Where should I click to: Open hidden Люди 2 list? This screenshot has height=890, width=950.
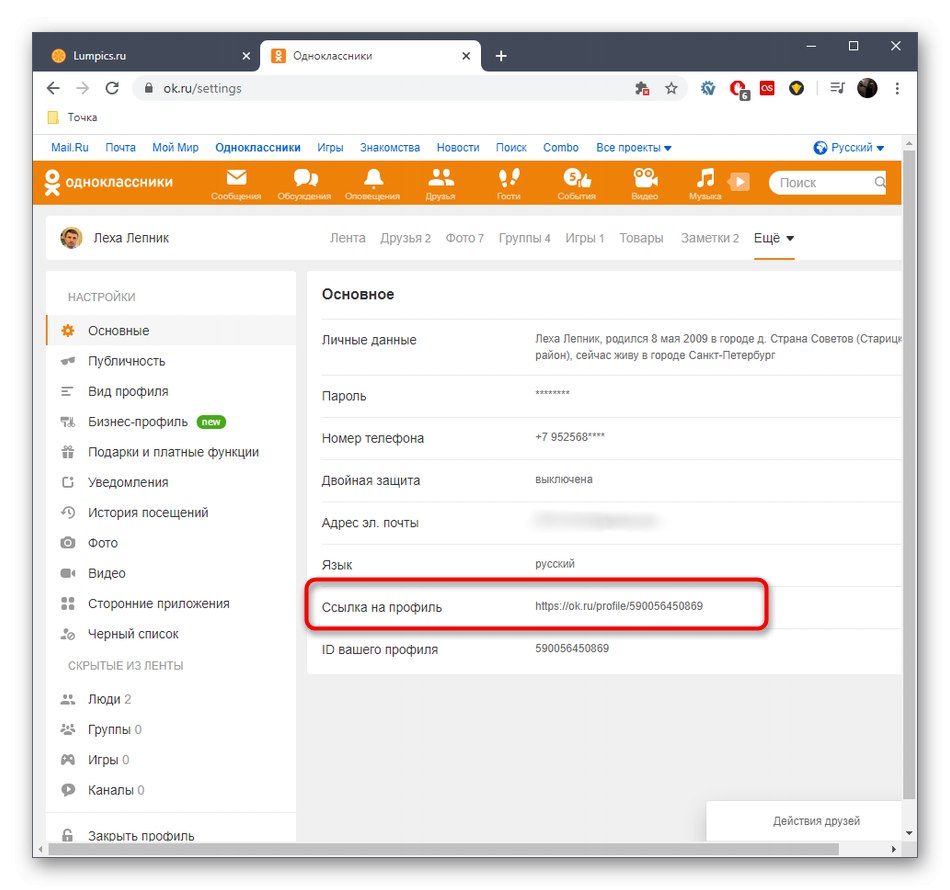[x=171, y=699]
